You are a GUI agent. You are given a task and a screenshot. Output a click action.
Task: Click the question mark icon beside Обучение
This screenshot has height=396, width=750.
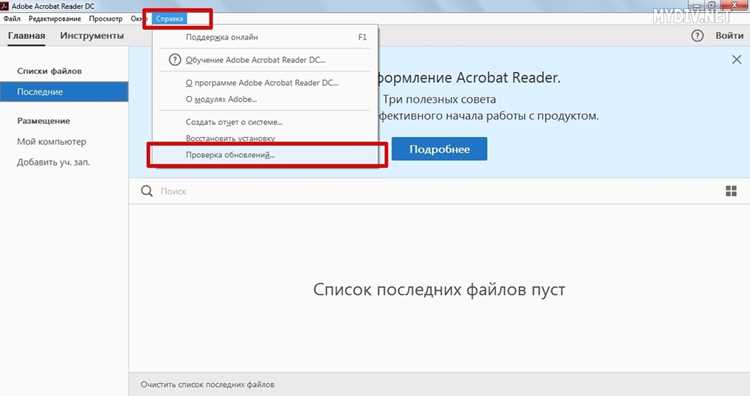[175, 60]
